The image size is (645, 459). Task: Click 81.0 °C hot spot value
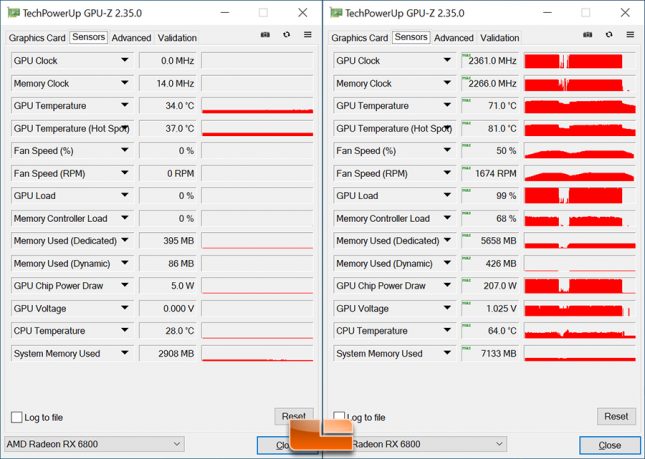point(490,129)
